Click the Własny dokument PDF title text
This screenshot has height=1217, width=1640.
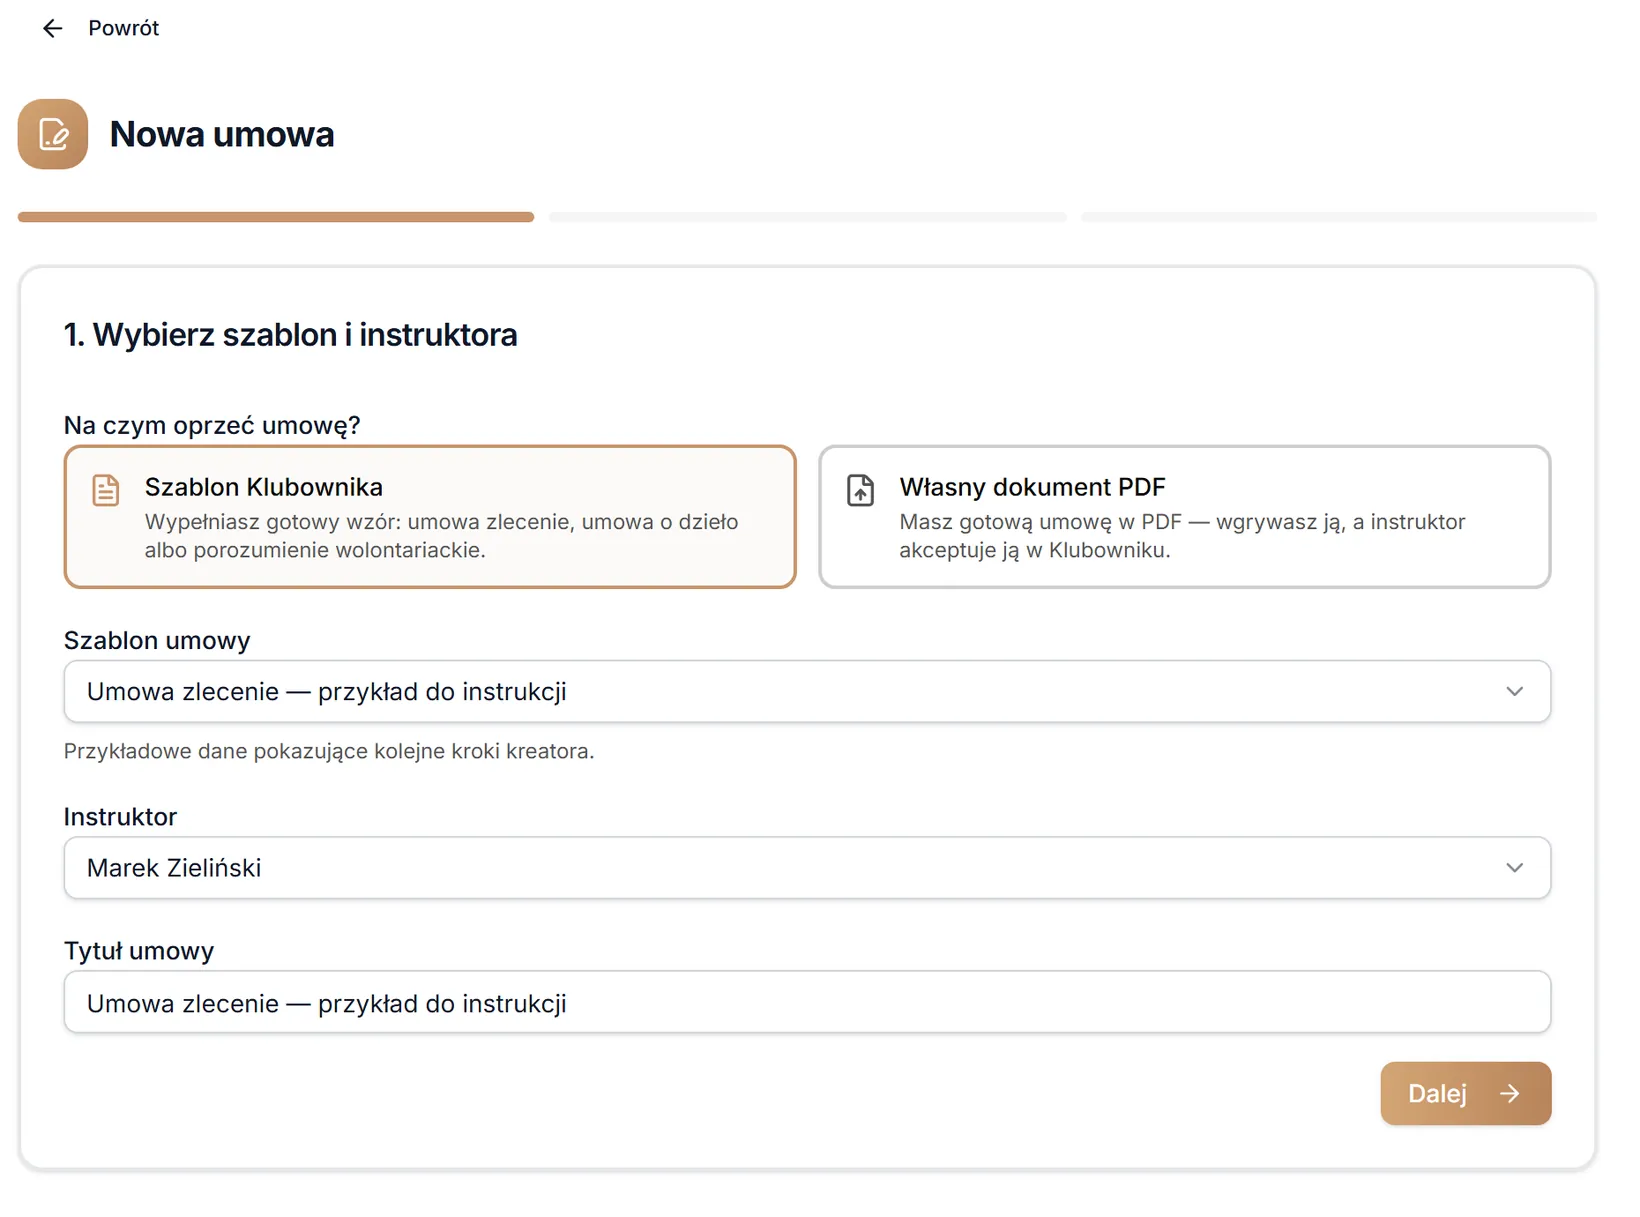[1032, 487]
